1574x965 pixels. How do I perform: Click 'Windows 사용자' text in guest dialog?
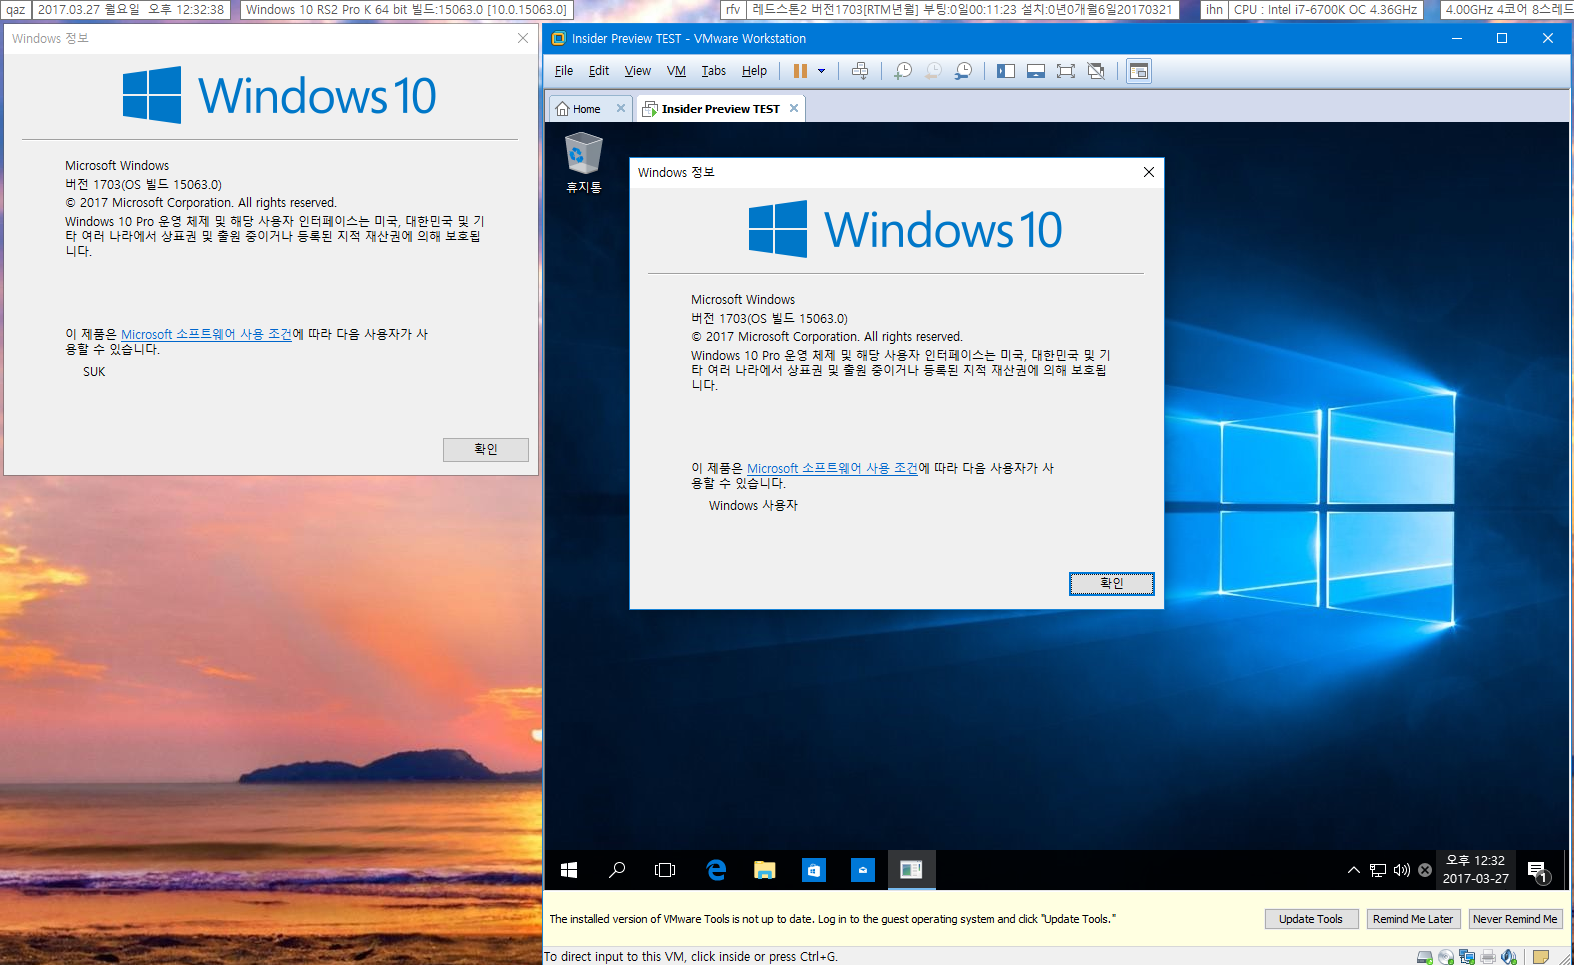pyautogui.click(x=754, y=506)
